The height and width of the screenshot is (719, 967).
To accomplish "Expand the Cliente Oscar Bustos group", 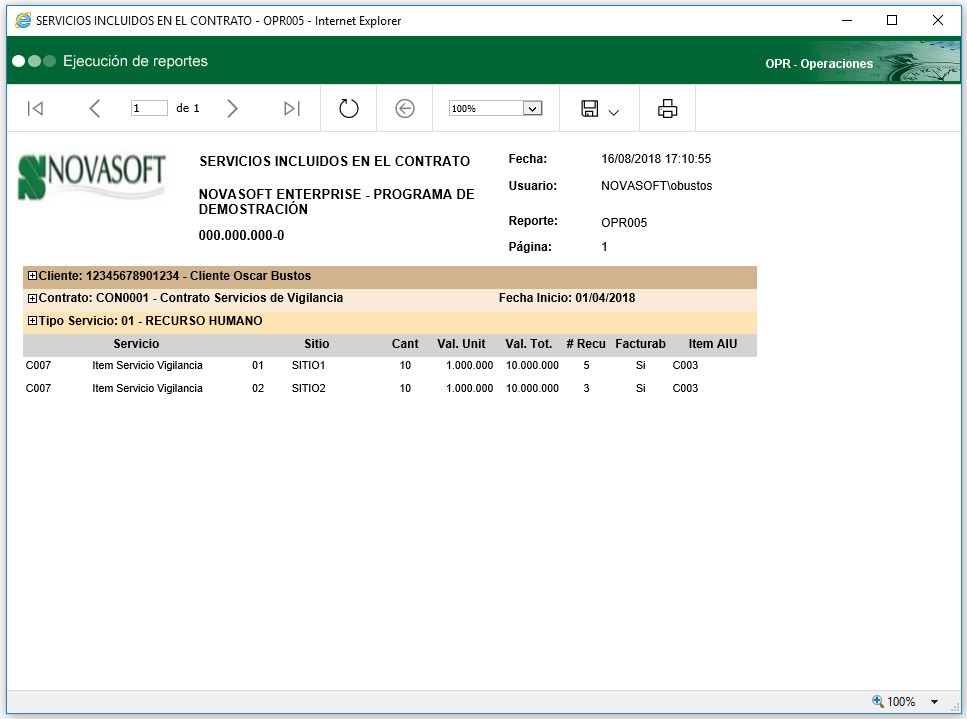I will click(x=32, y=276).
